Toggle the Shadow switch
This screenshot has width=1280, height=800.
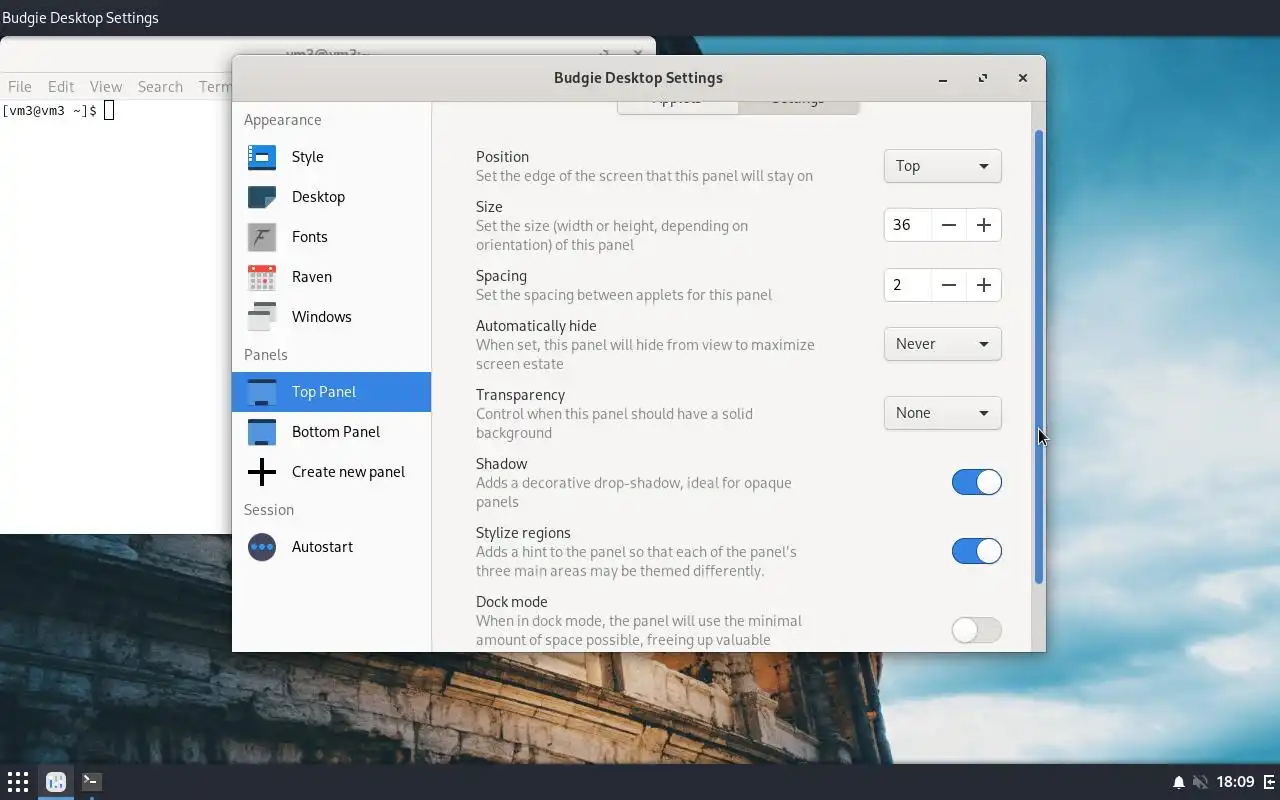pyautogui.click(x=976, y=482)
